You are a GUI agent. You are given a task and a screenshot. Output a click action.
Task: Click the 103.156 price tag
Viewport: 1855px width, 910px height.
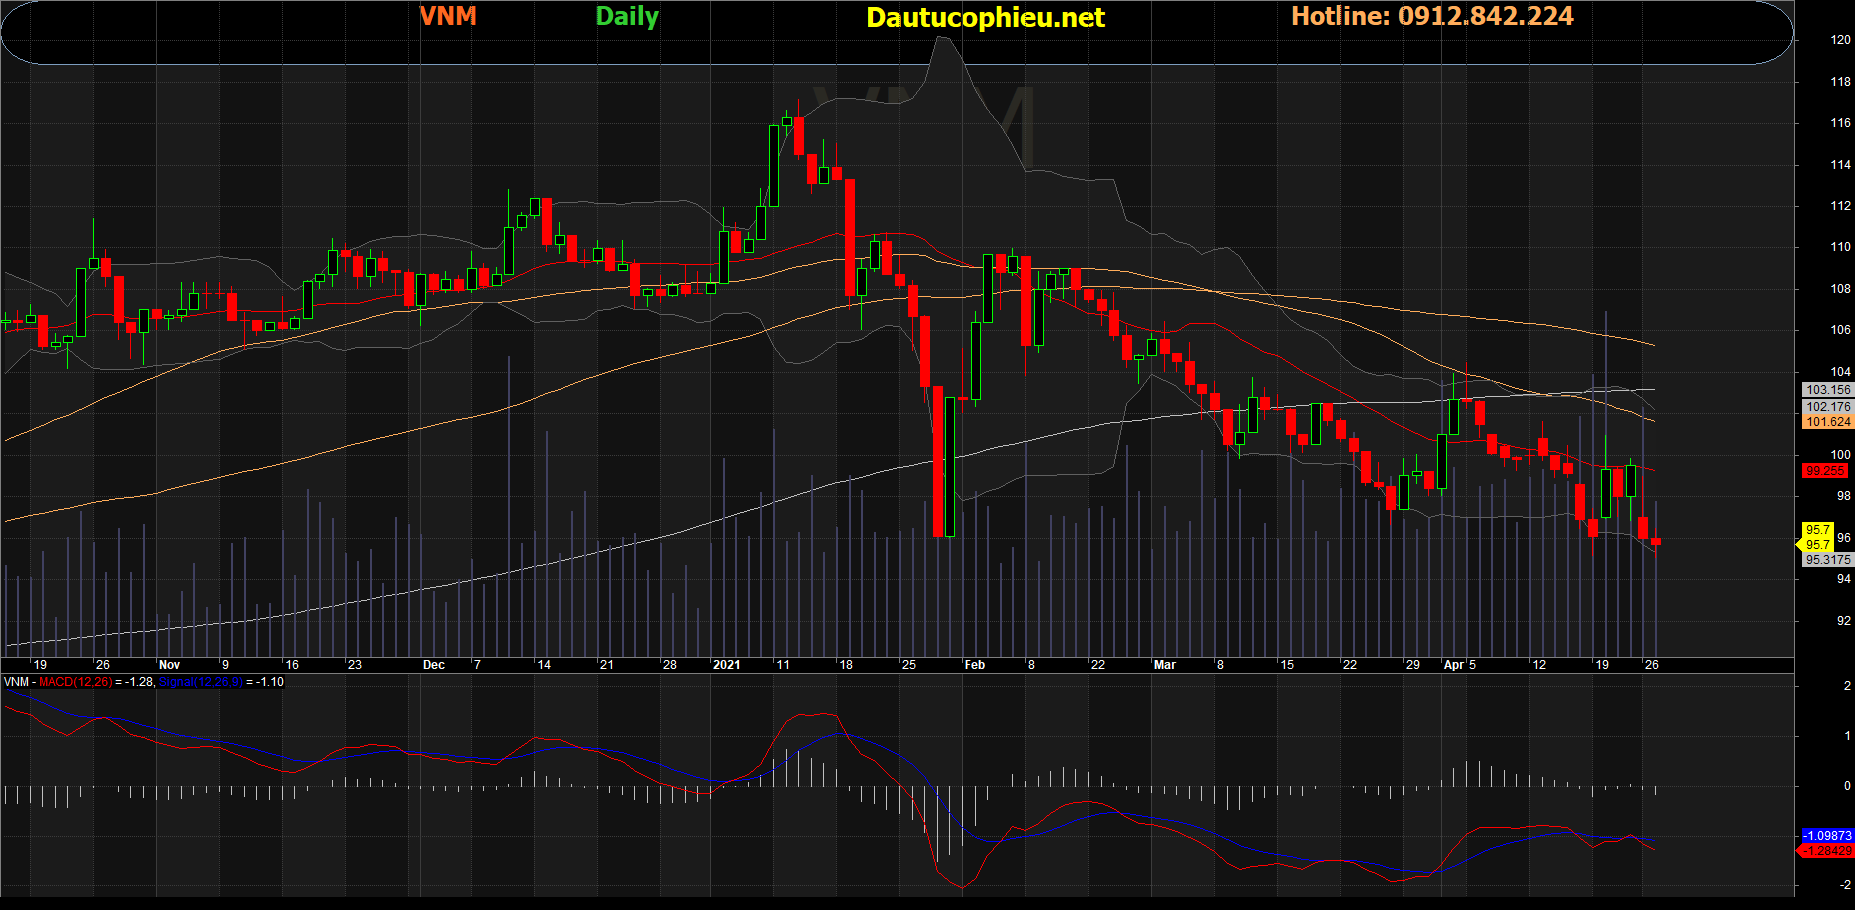pos(1828,390)
